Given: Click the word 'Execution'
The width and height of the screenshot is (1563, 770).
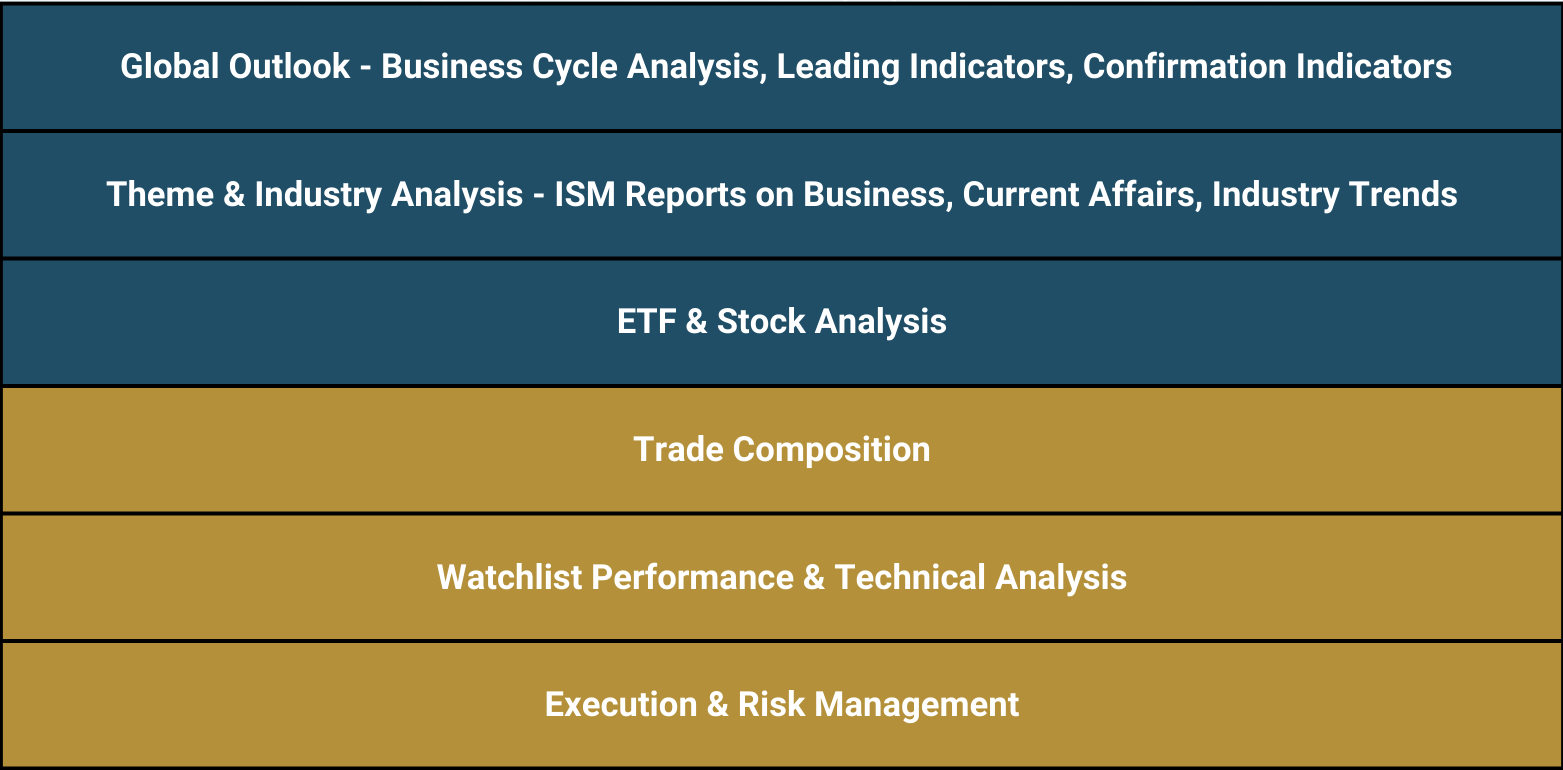Looking at the screenshot, I should 620,705.
